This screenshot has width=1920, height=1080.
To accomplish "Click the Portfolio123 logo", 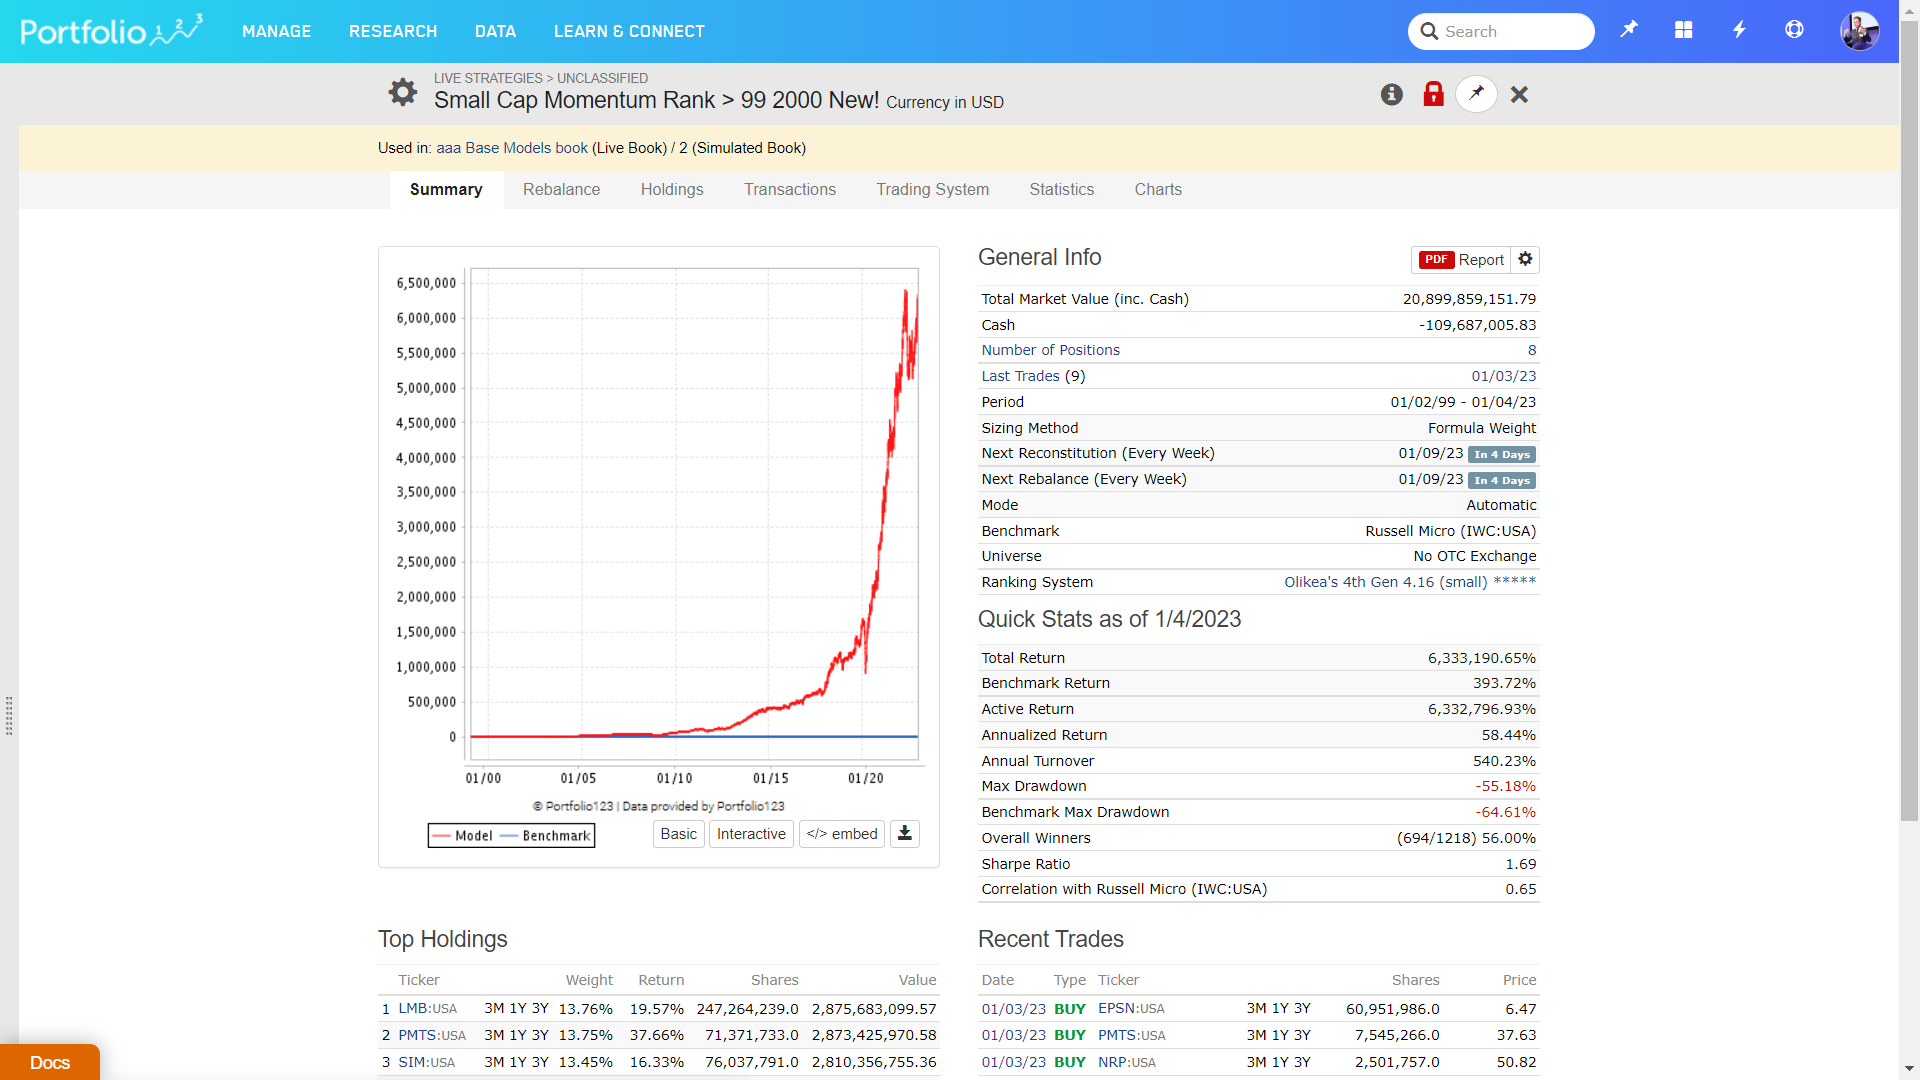I will 111,31.
